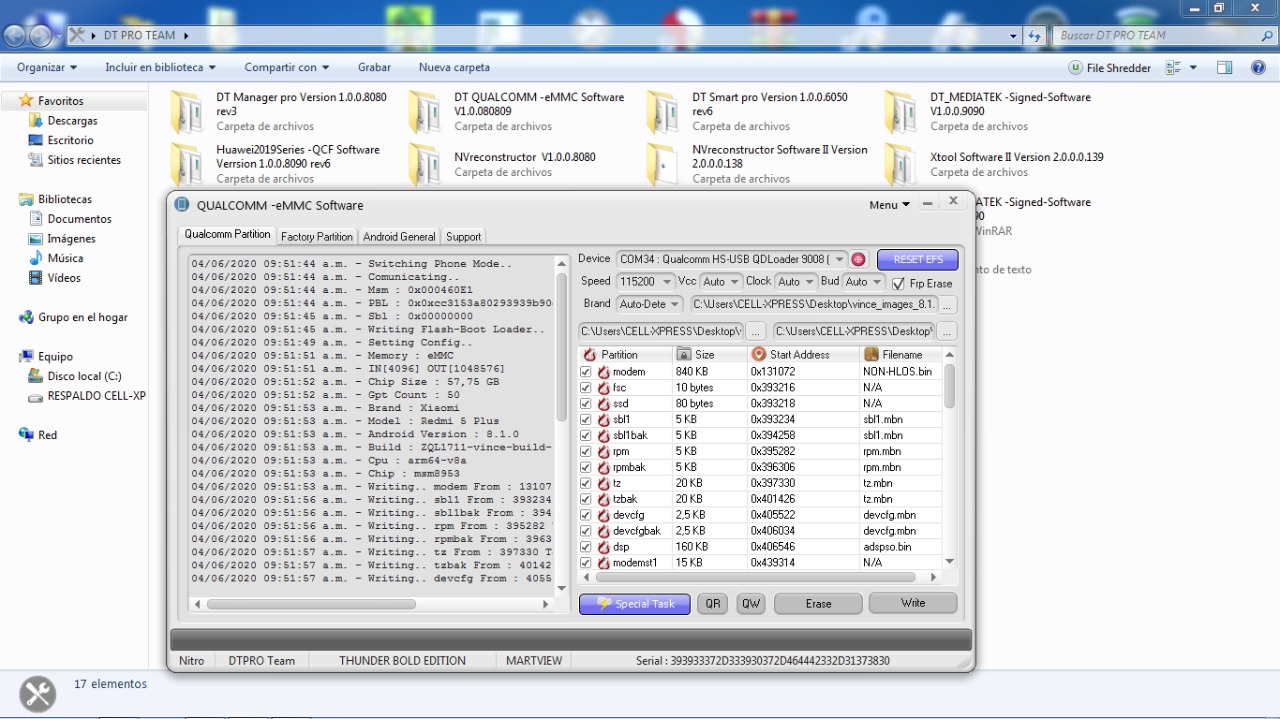This screenshot has height=719, width=1280.
Task: Uncheck the devcfgbak partition checkbox
Action: (x=586, y=532)
